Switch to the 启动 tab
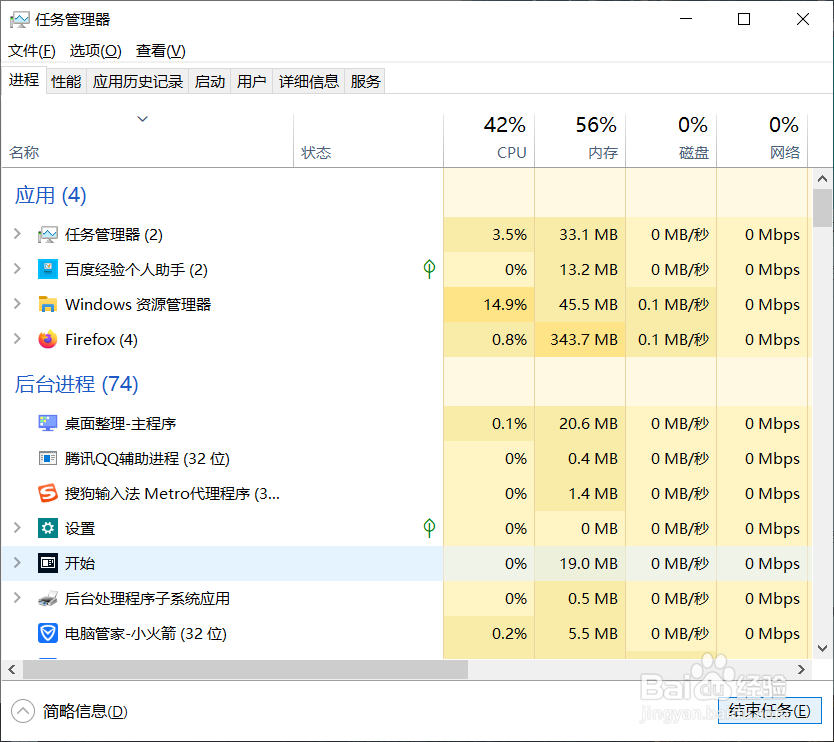This screenshot has width=834, height=742. [210, 81]
